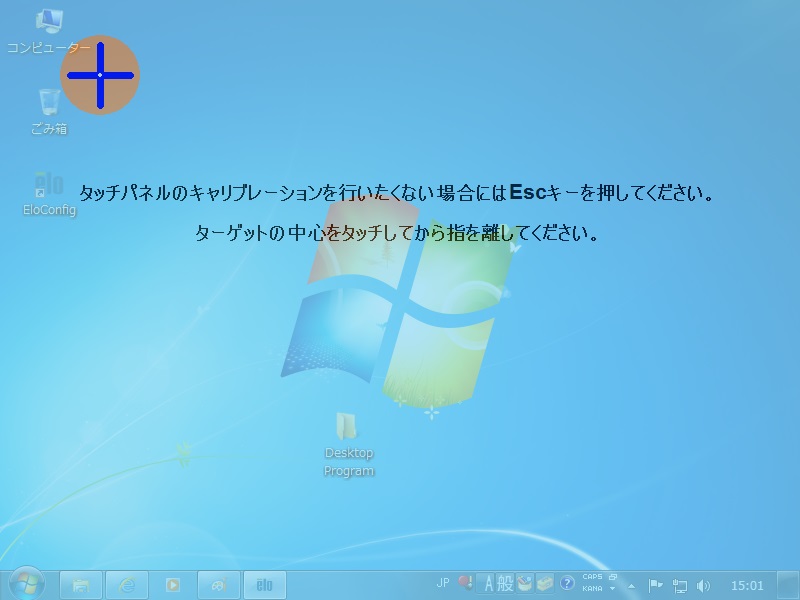Open Windows Media Player taskbar icon
Image resolution: width=800 pixels, height=600 pixels.
(173, 584)
